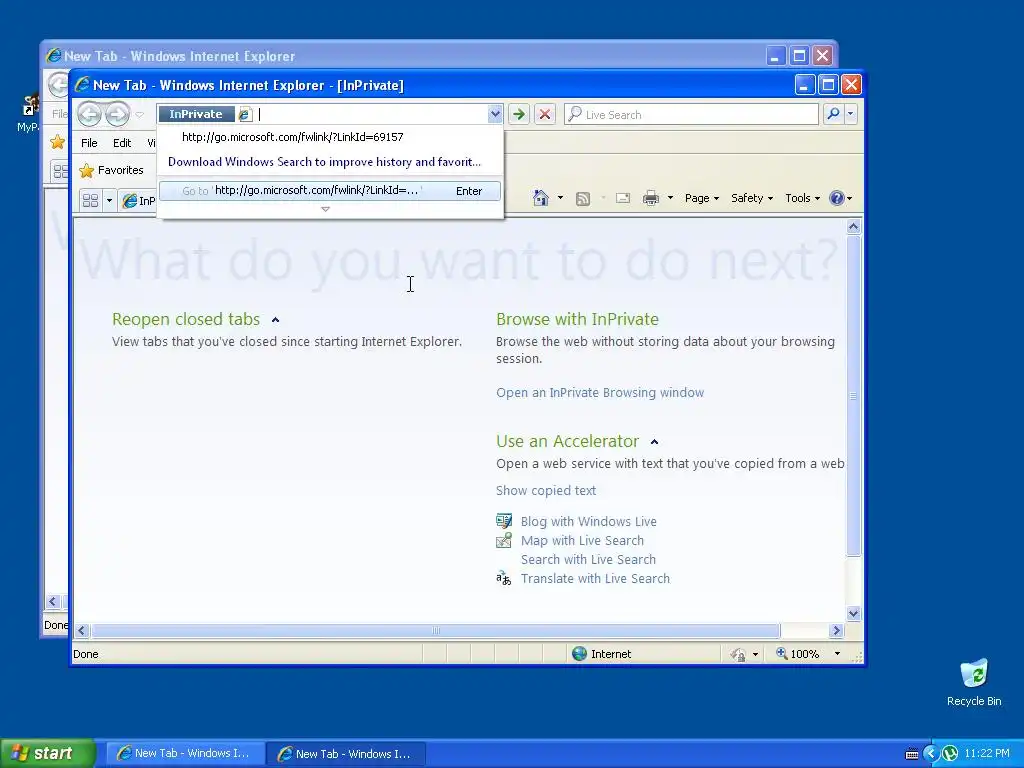Image resolution: width=1024 pixels, height=768 pixels.
Task: Click the Help question mark icon
Action: click(x=837, y=198)
